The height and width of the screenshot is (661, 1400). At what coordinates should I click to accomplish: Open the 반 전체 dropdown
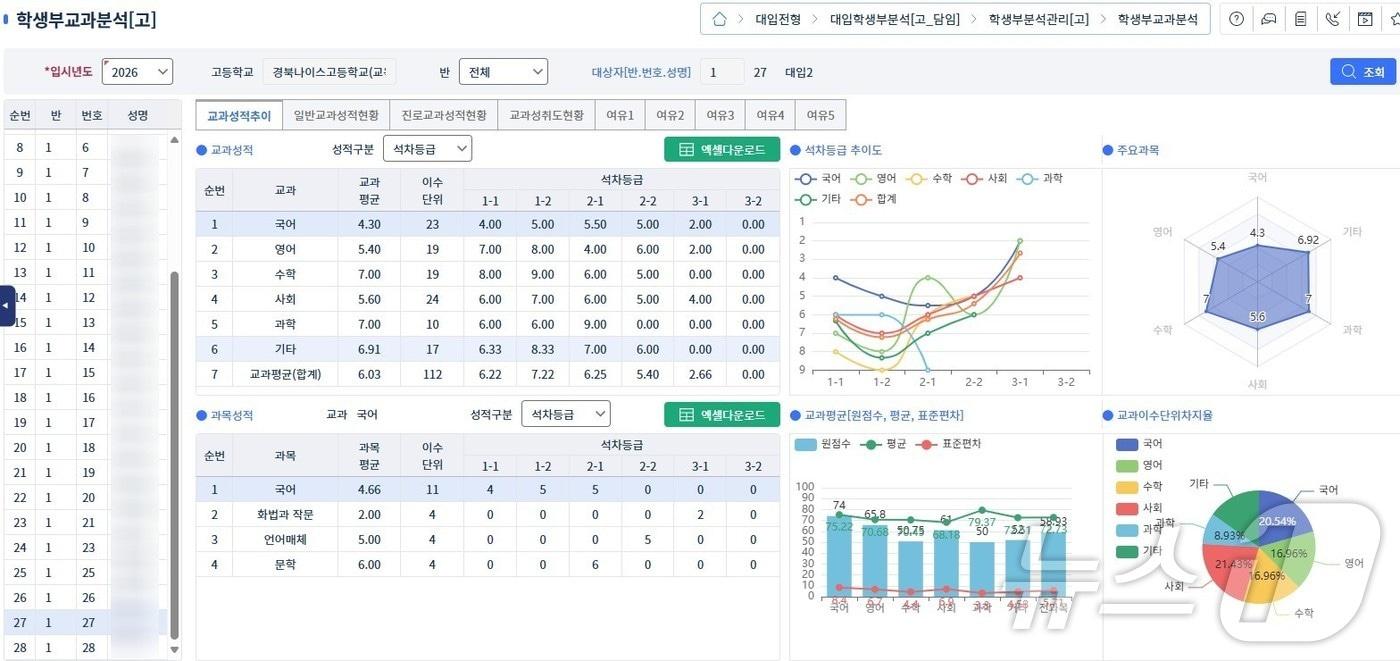[x=503, y=71]
